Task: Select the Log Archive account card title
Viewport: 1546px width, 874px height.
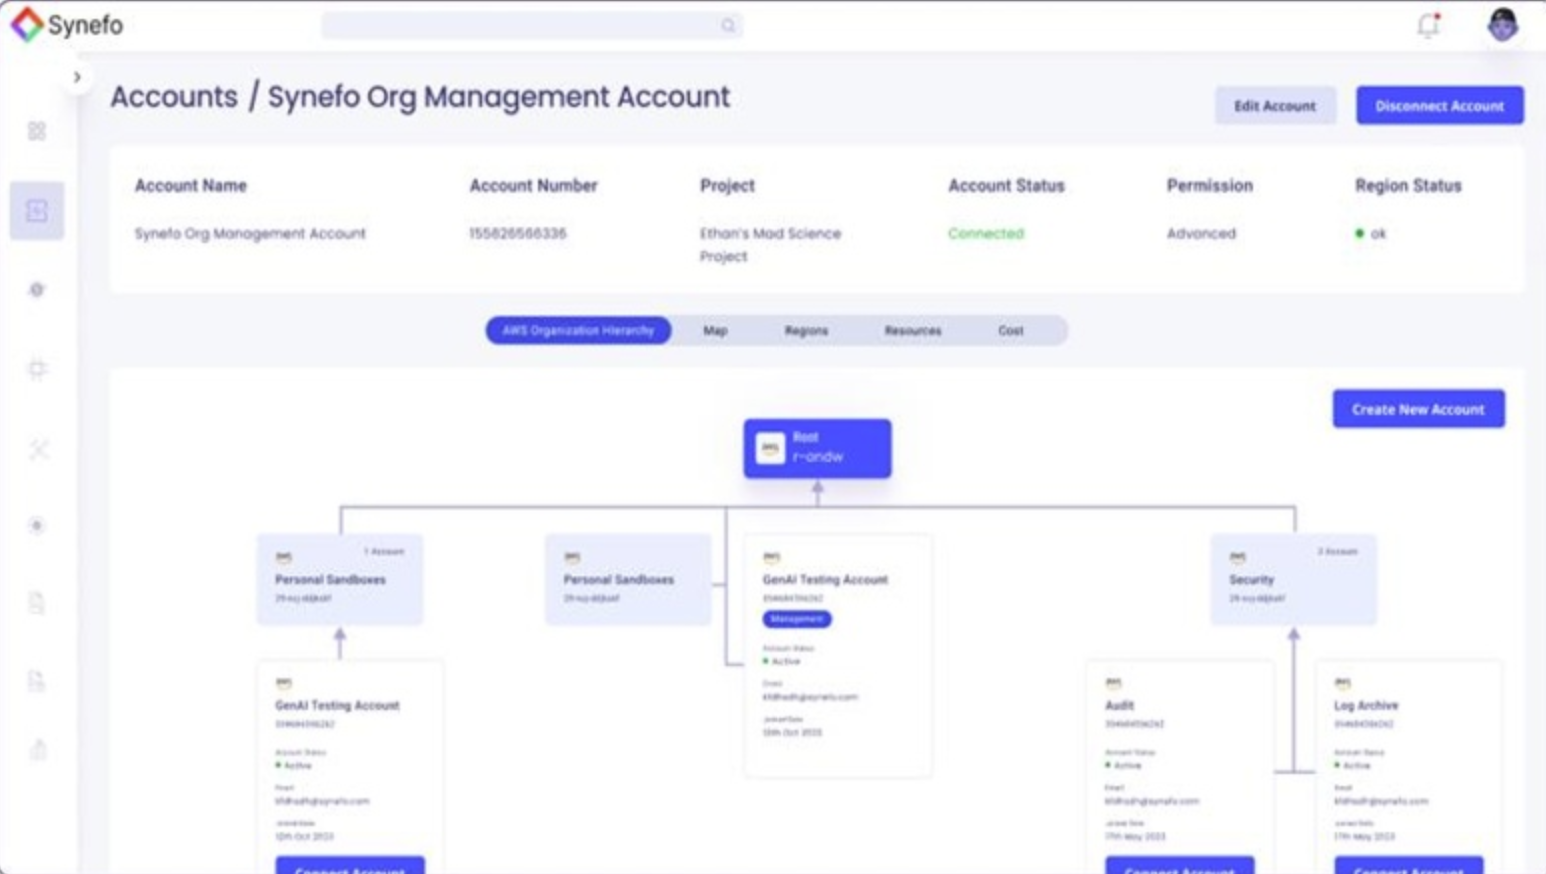Action: pyautogui.click(x=1366, y=705)
